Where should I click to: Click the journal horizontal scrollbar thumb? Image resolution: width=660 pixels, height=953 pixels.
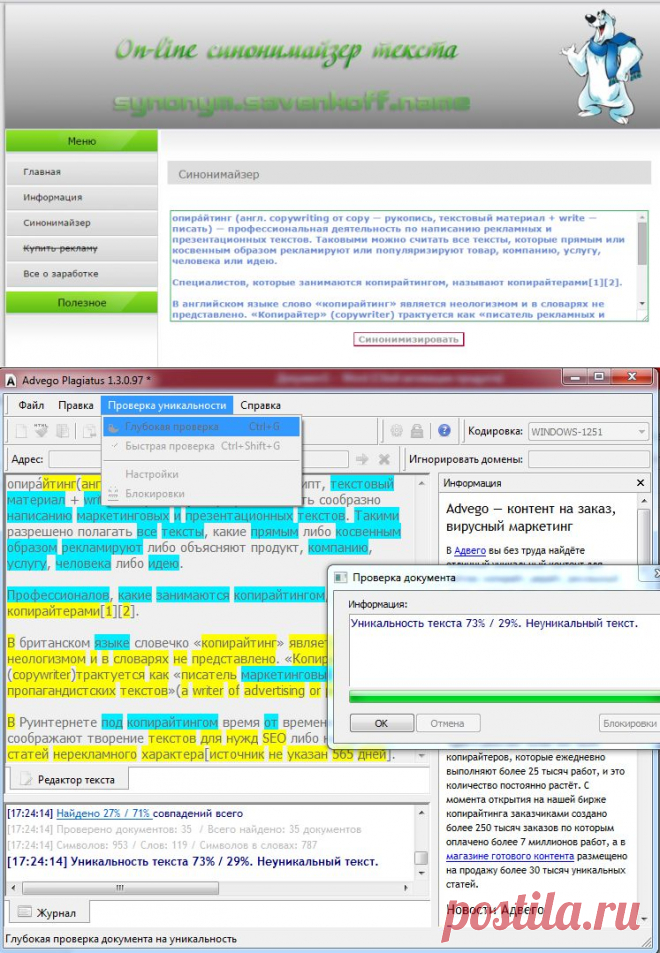click(x=120, y=887)
